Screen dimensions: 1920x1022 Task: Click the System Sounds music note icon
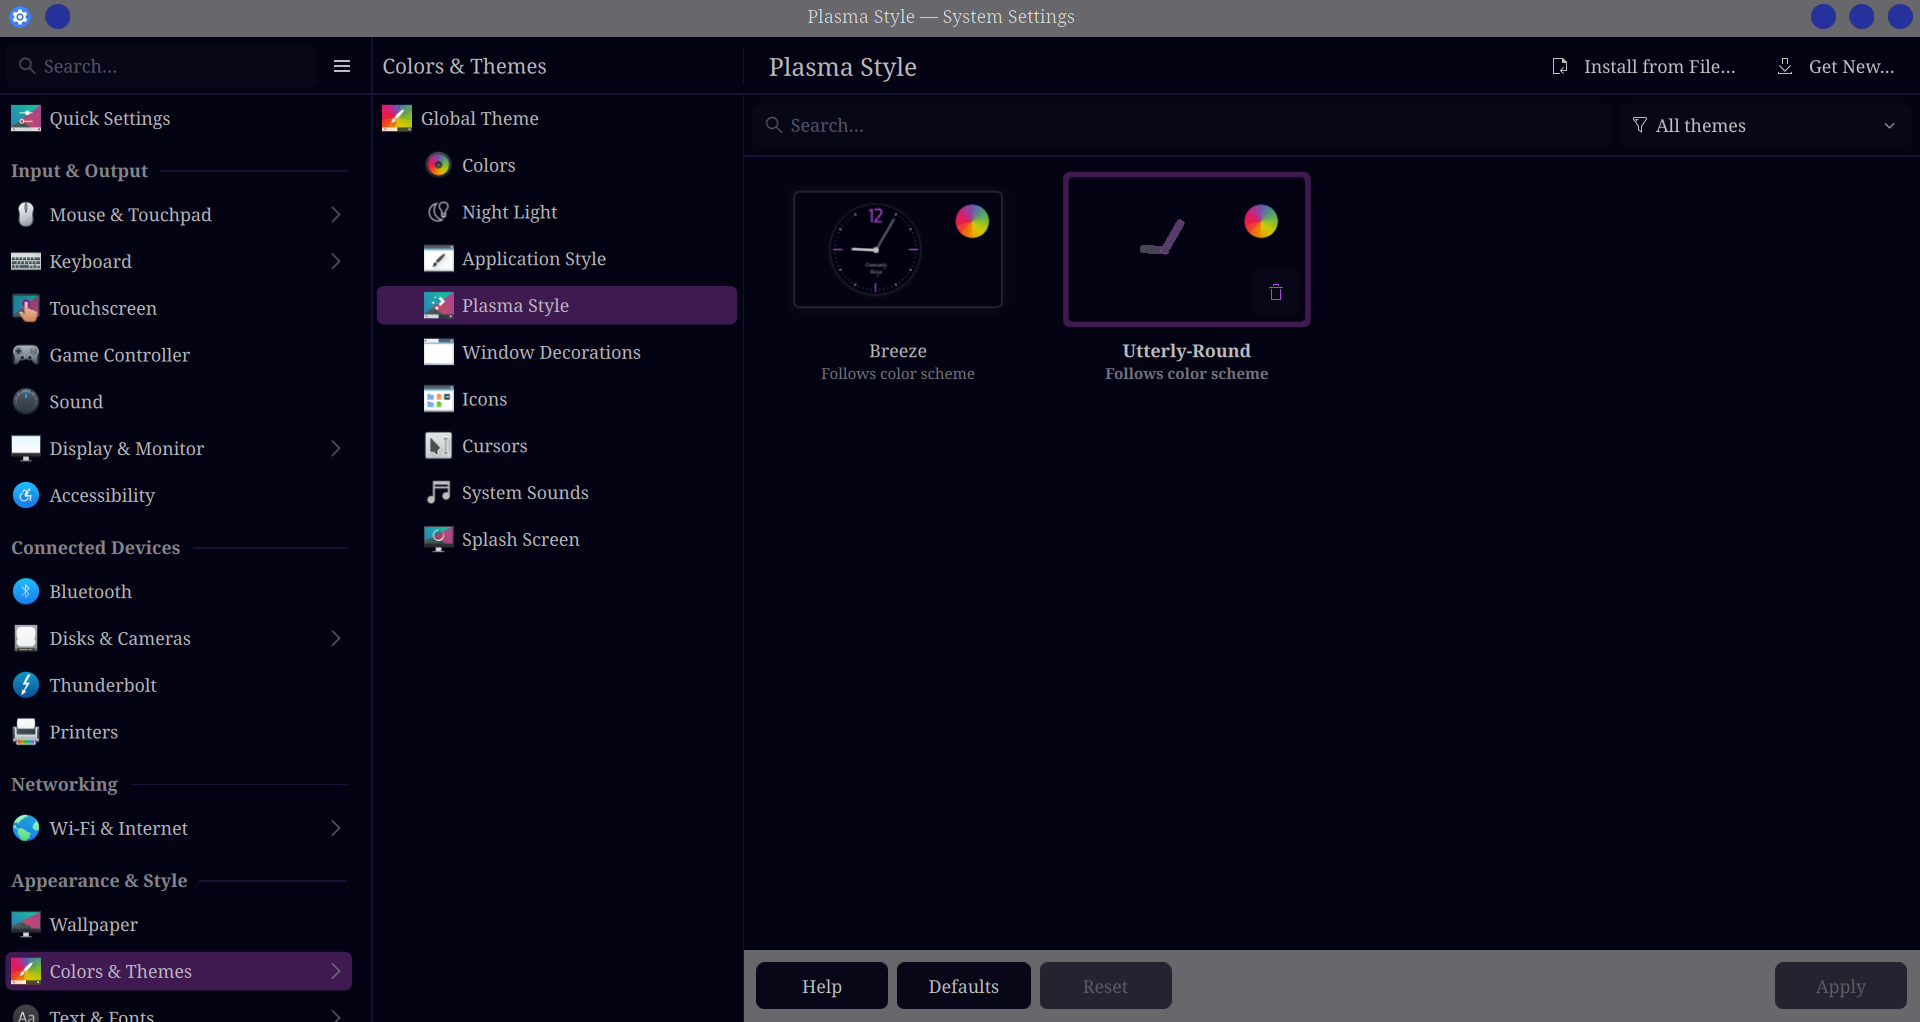438,492
